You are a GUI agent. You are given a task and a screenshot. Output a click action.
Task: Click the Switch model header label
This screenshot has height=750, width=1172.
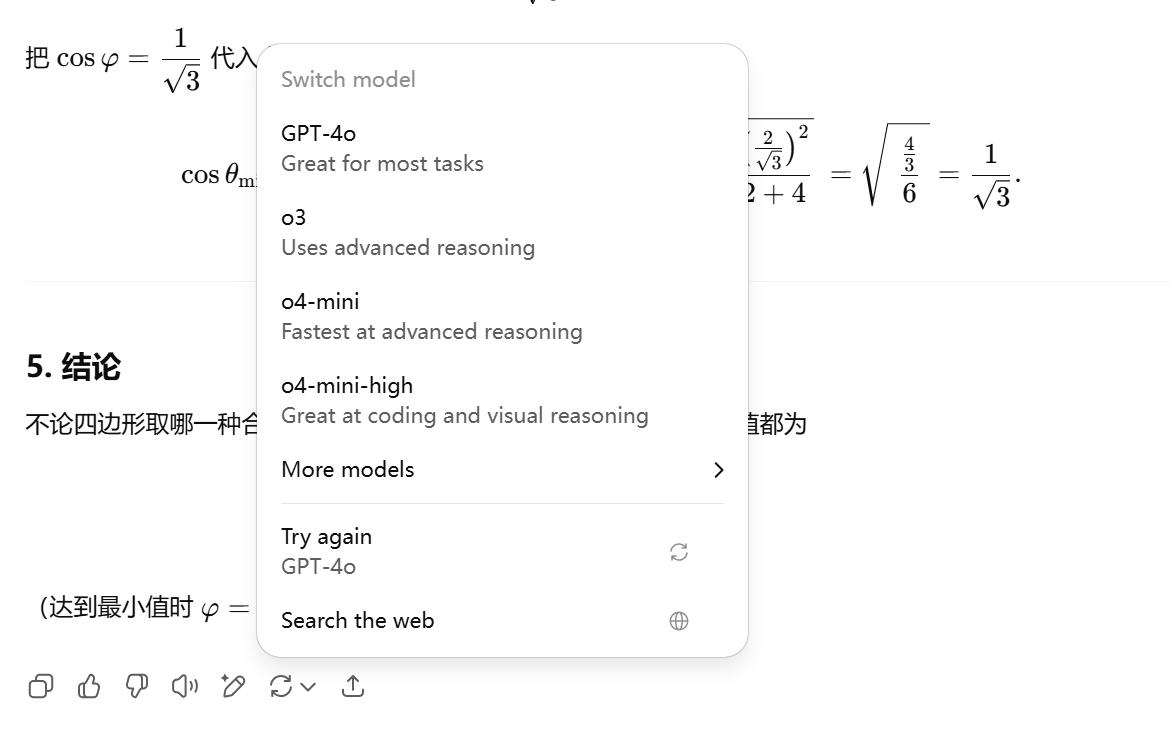348,79
